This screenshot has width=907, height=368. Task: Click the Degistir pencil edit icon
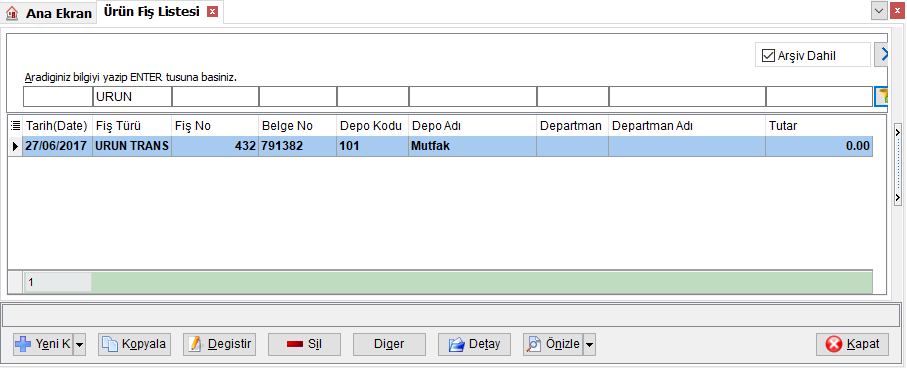195,344
